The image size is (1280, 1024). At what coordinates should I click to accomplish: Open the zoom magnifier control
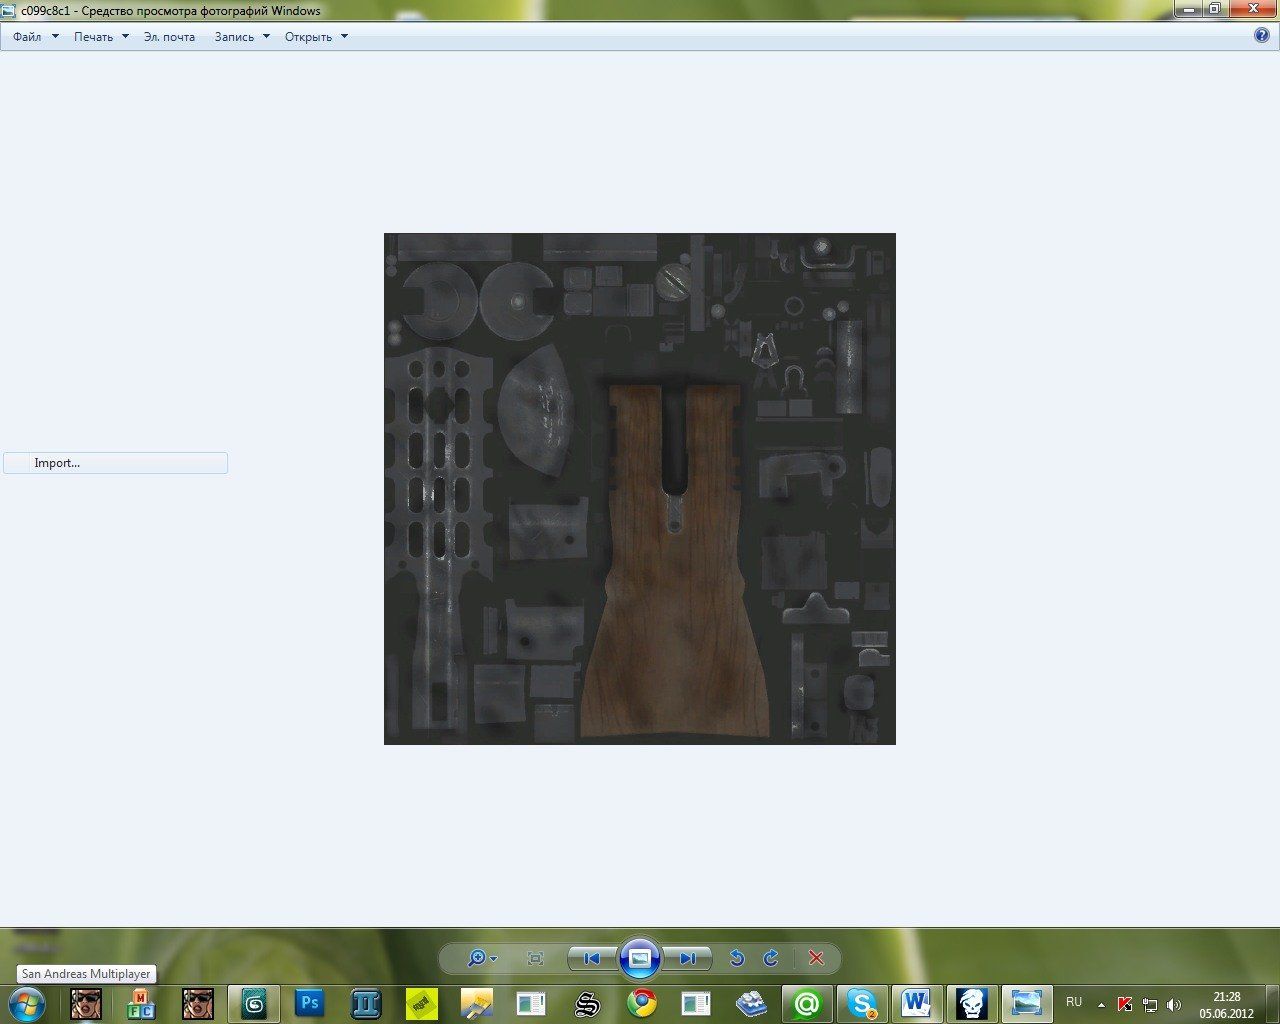tap(481, 958)
